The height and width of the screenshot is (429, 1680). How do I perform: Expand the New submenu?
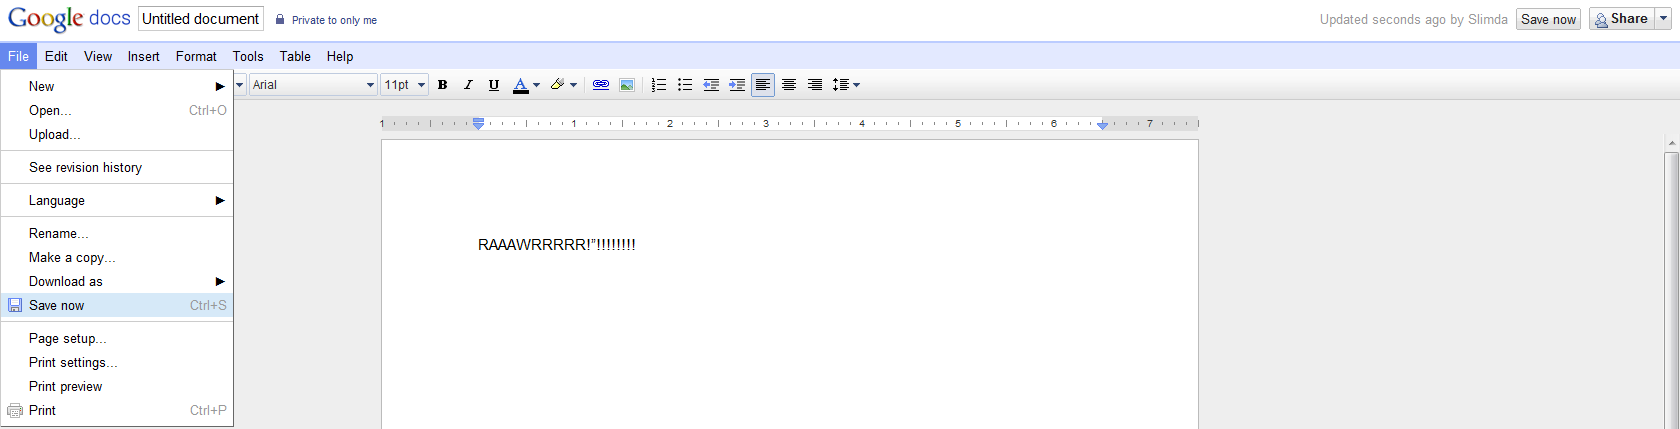pyautogui.click(x=117, y=86)
